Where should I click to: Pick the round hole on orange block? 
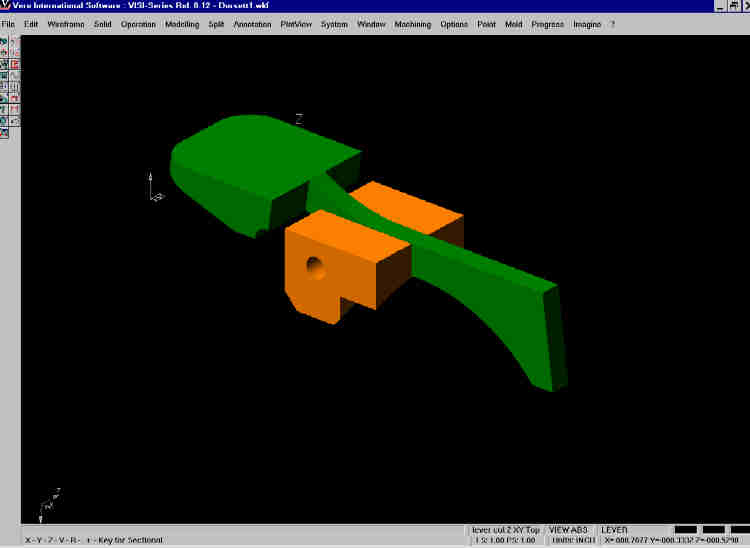pos(315,268)
